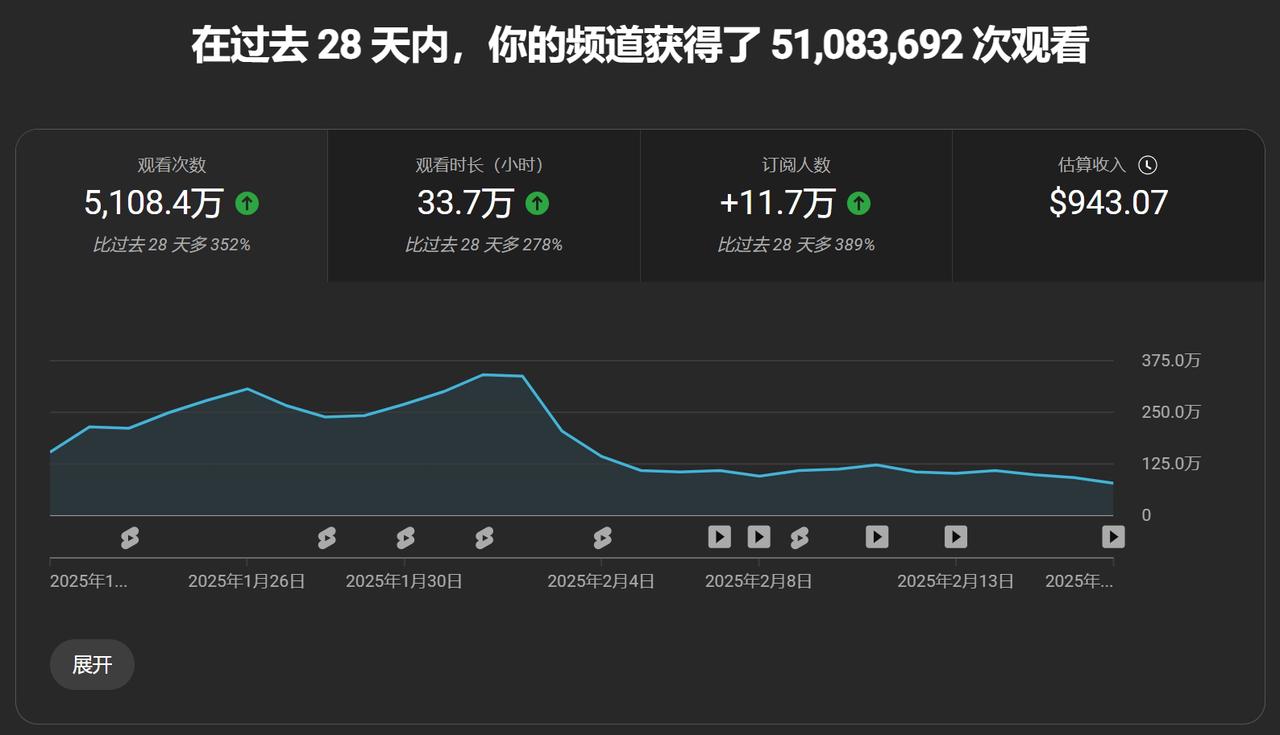The height and width of the screenshot is (735, 1280).
Task: Click the 2025年2月13日 date label
Action: click(x=956, y=581)
